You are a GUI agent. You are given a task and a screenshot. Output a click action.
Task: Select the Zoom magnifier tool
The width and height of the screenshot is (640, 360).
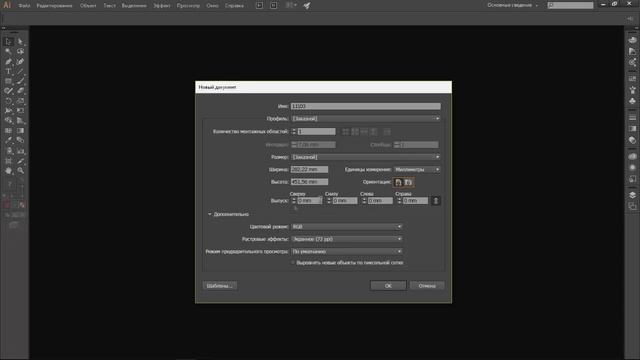pyautogui.click(x=20, y=171)
